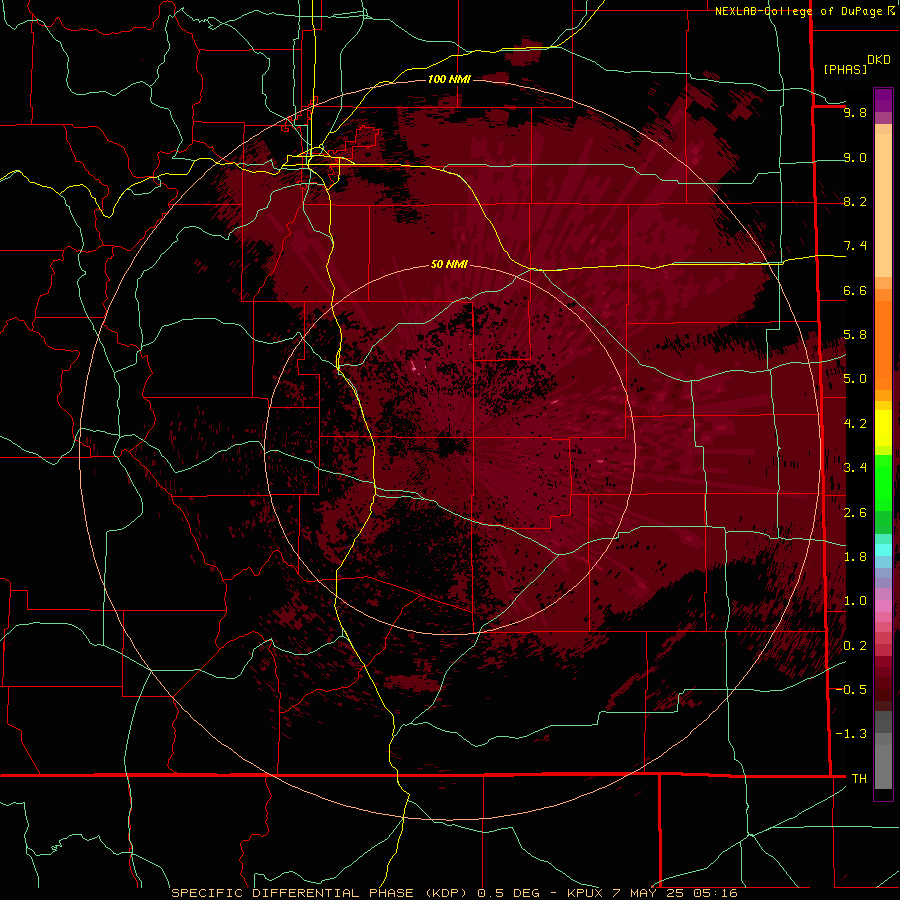This screenshot has width=900, height=900.
Task: Click the 5.0 scale value
Action: tap(855, 379)
